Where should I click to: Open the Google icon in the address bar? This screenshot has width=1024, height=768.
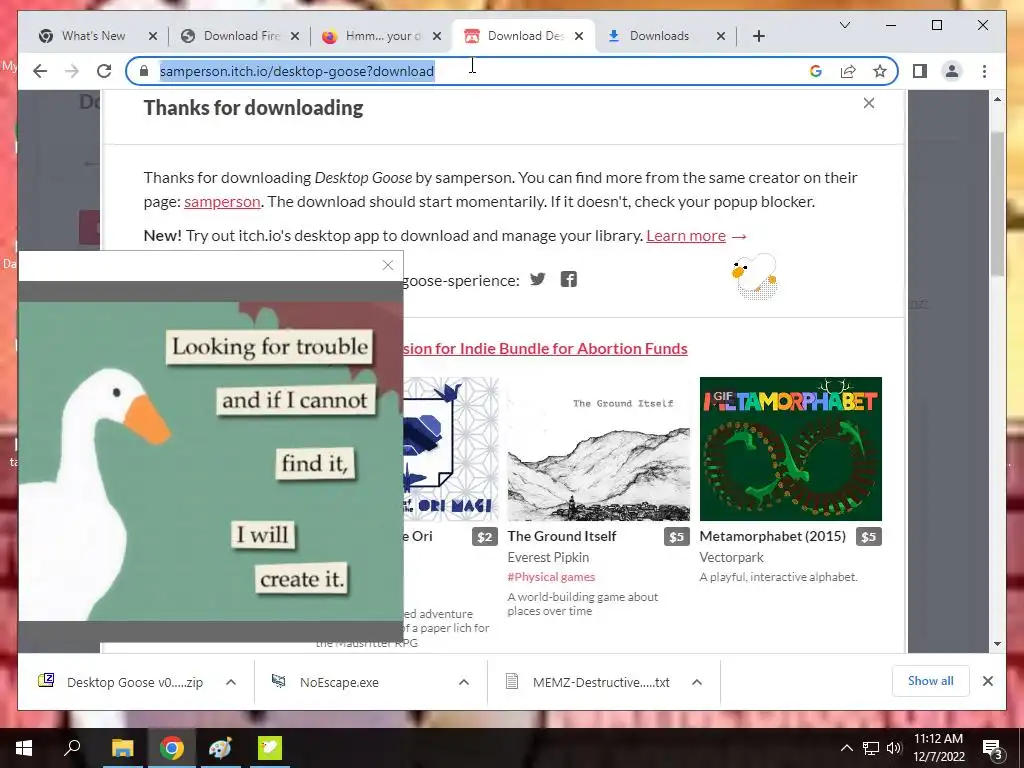click(x=816, y=71)
